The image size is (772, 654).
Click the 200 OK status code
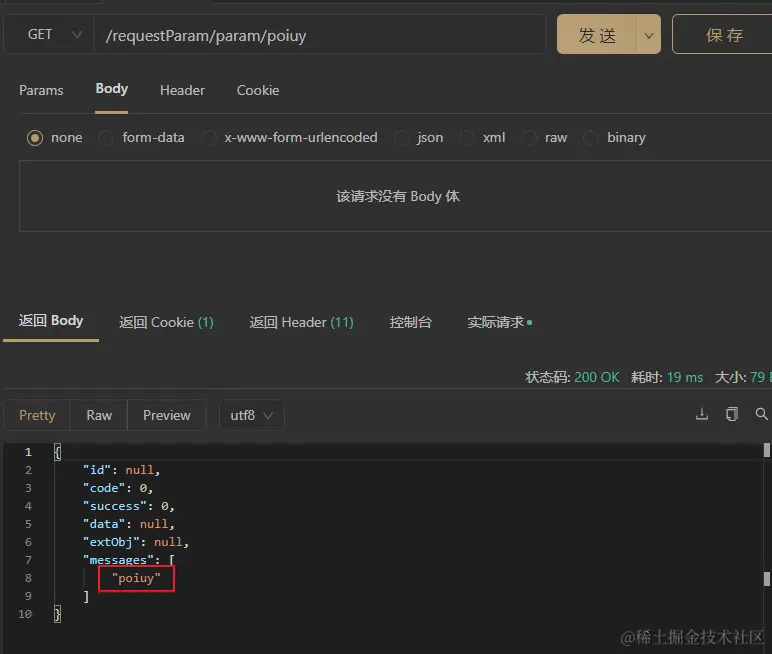pos(597,377)
